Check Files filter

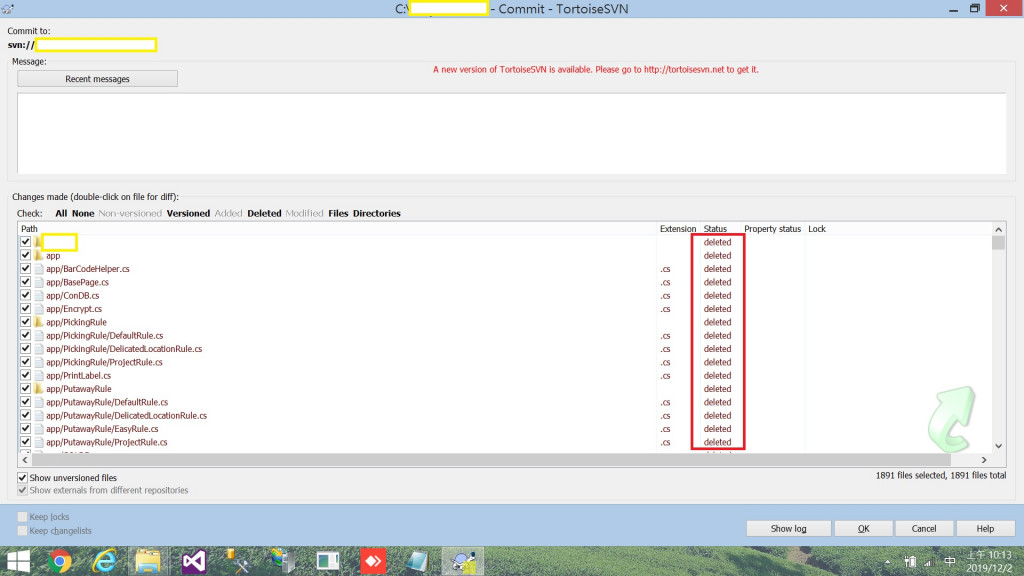[338, 214]
